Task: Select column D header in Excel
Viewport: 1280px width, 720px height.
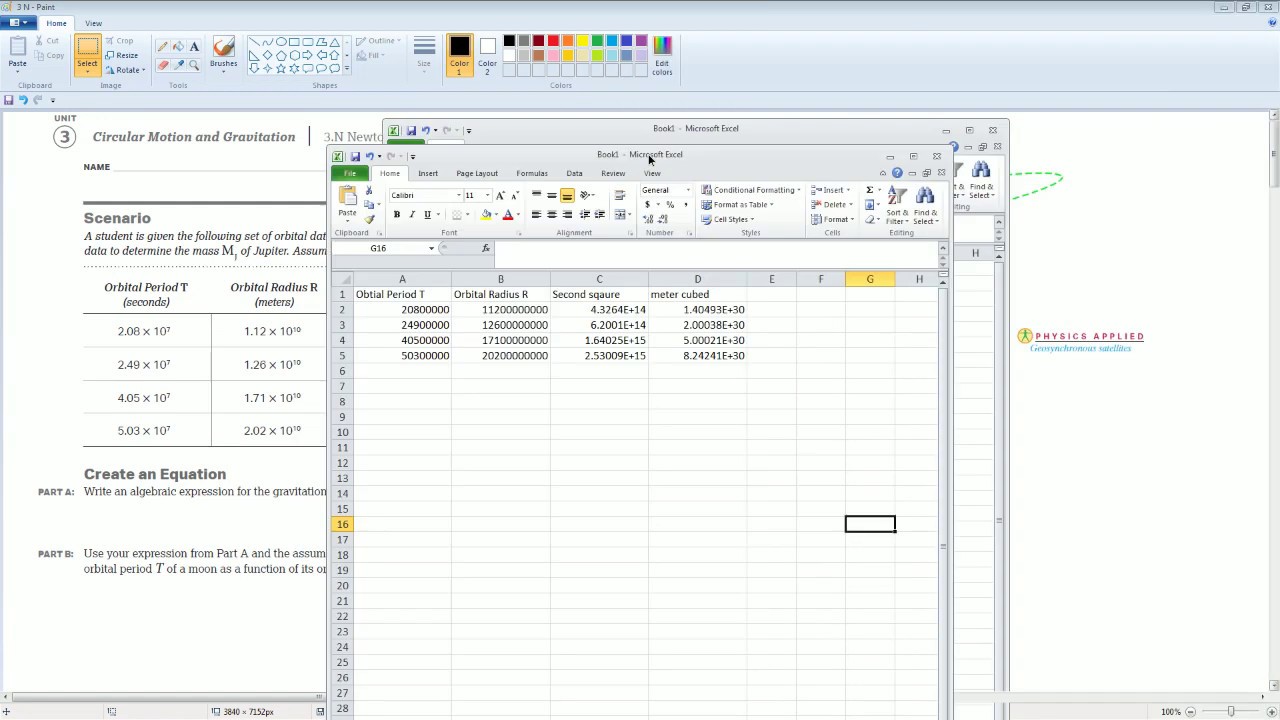Action: (x=698, y=279)
